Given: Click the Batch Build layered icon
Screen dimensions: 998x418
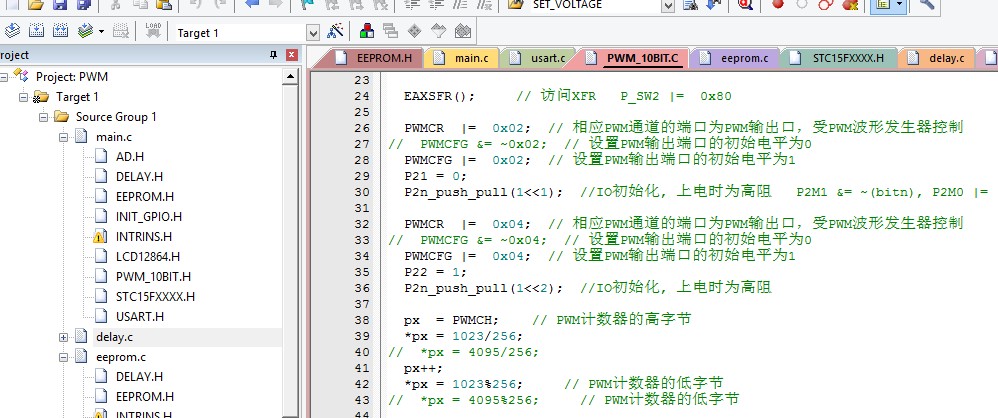Looking at the screenshot, I should [x=85, y=31].
